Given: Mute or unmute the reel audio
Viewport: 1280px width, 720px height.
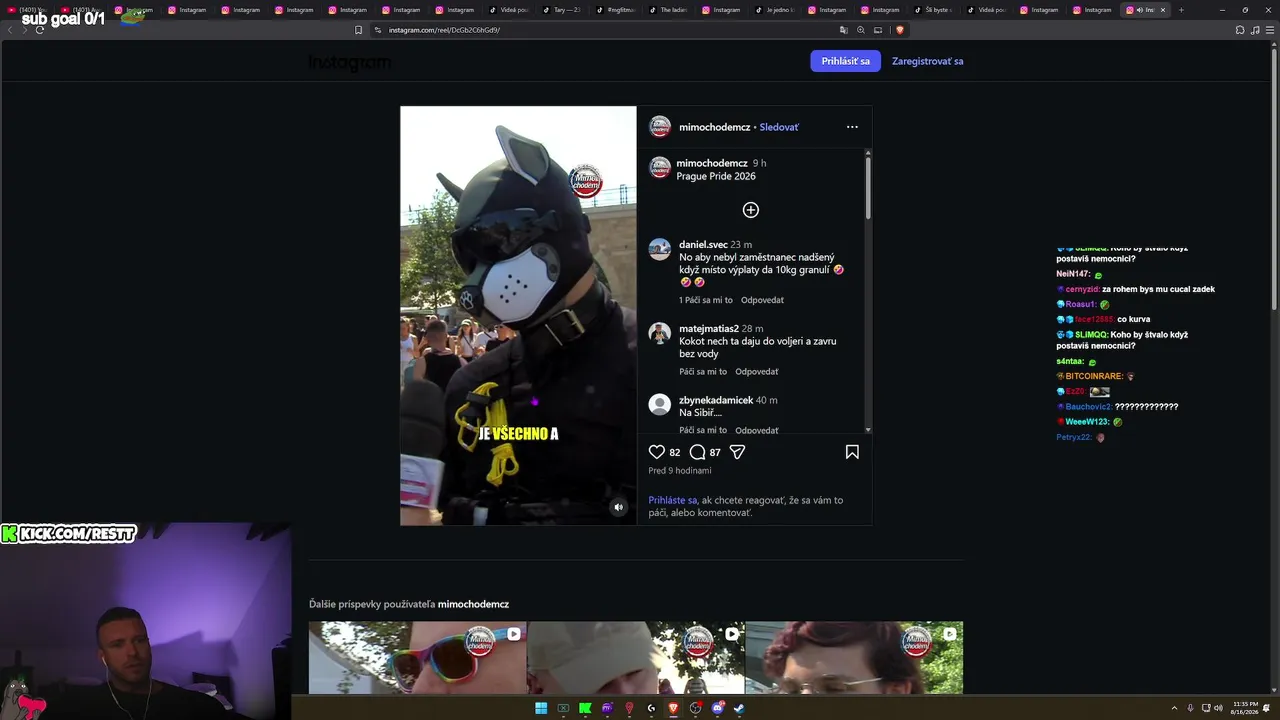Looking at the screenshot, I should click(618, 507).
